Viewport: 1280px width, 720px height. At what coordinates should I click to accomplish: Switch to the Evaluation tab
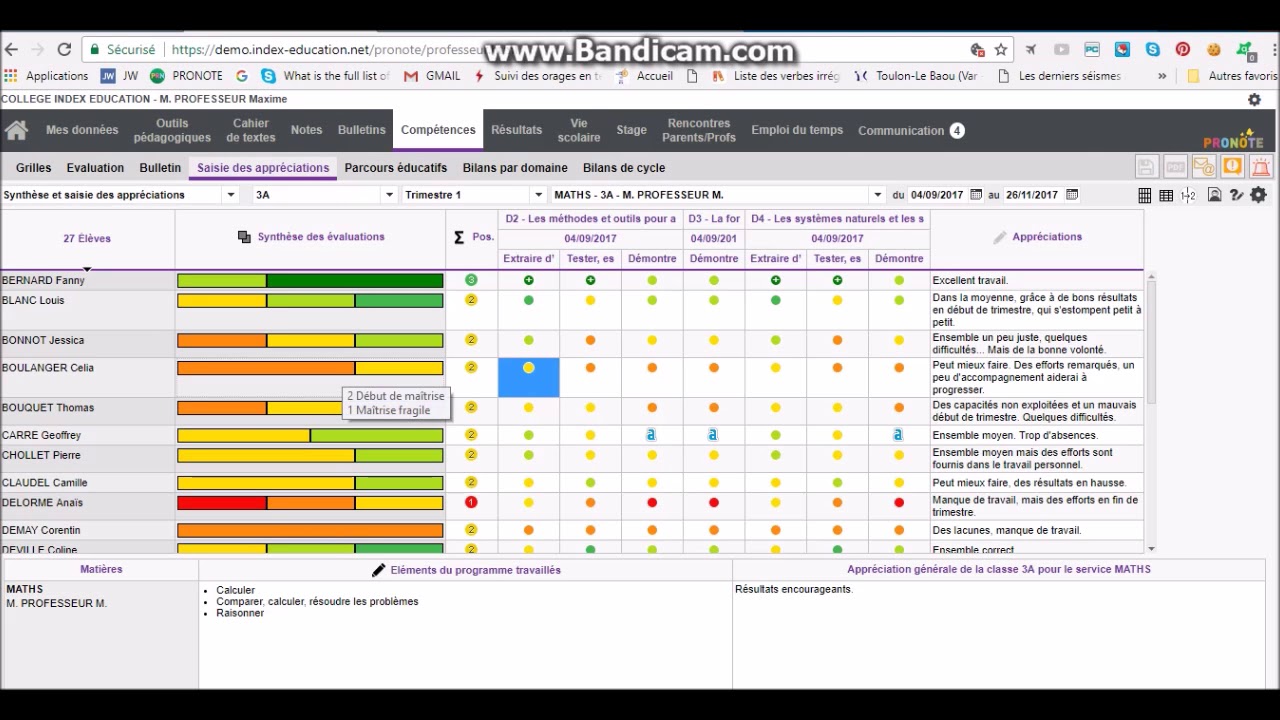[95, 168]
